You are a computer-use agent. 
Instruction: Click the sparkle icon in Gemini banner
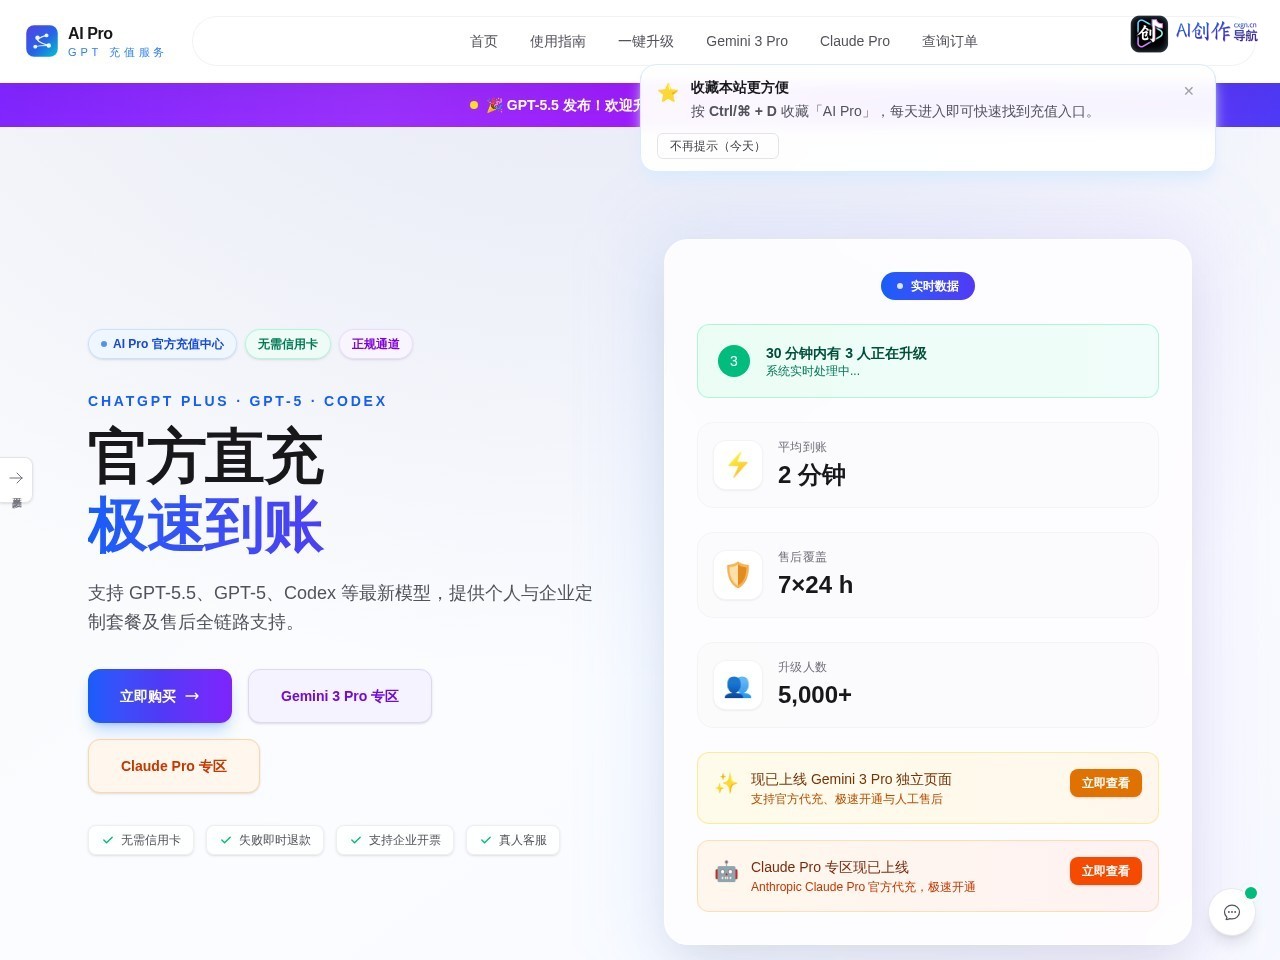click(726, 783)
